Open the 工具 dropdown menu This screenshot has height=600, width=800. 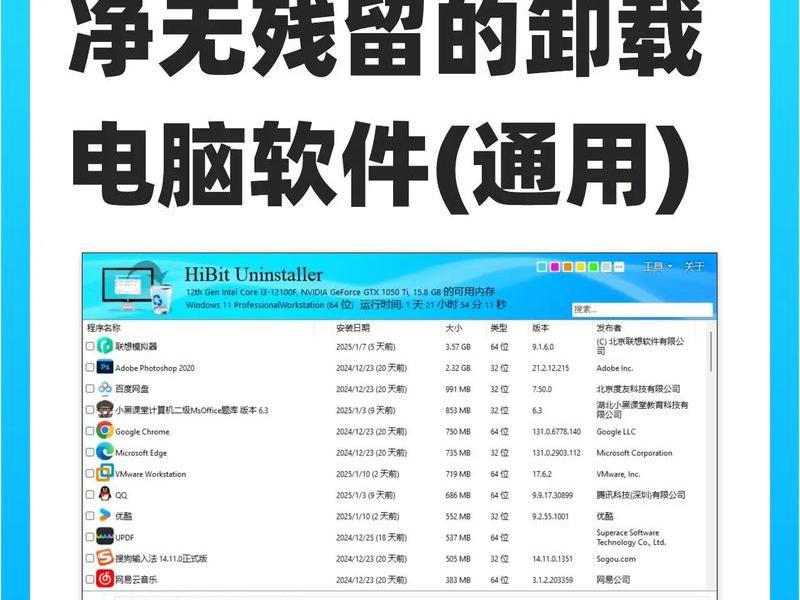click(x=658, y=266)
